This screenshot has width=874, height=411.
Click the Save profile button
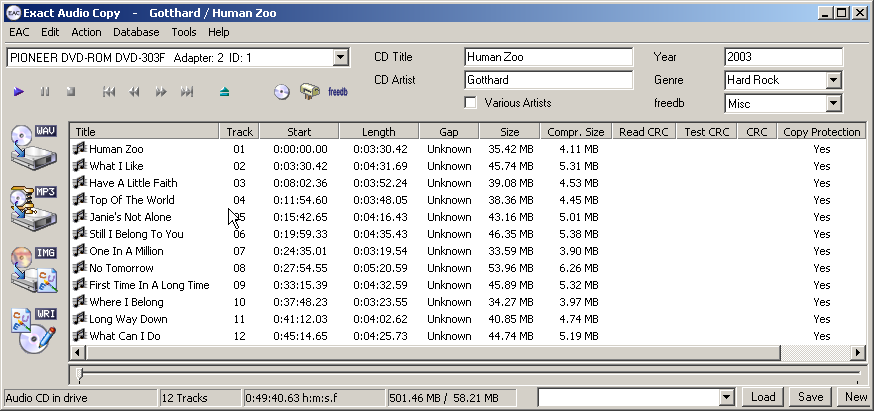(x=810, y=397)
